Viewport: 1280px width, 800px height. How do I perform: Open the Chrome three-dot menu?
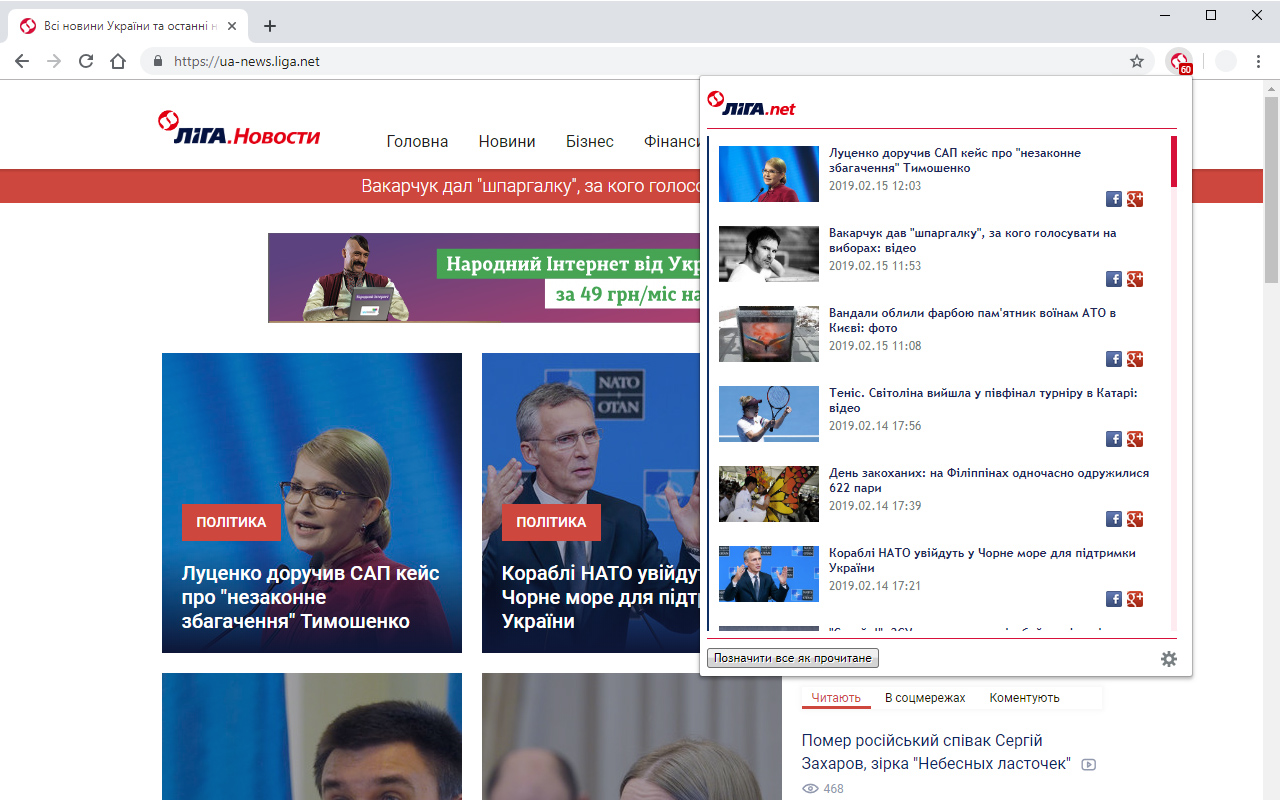pos(1258,61)
